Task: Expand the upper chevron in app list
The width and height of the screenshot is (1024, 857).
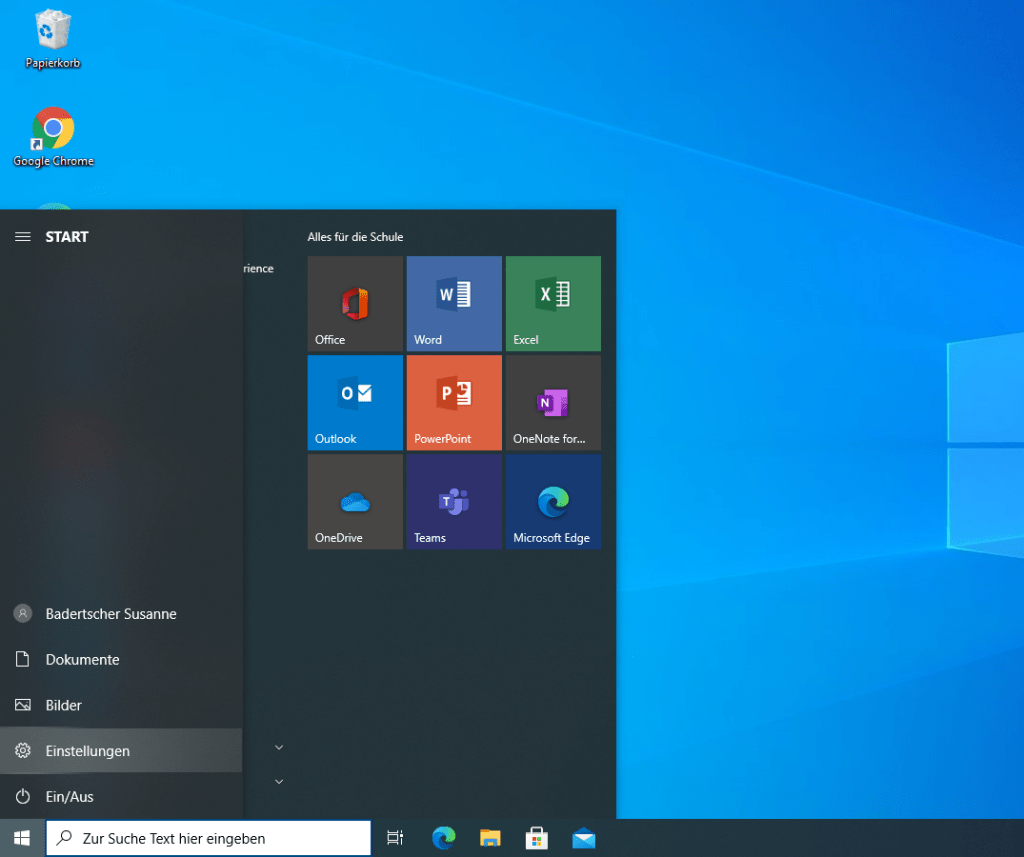Action: click(x=279, y=747)
